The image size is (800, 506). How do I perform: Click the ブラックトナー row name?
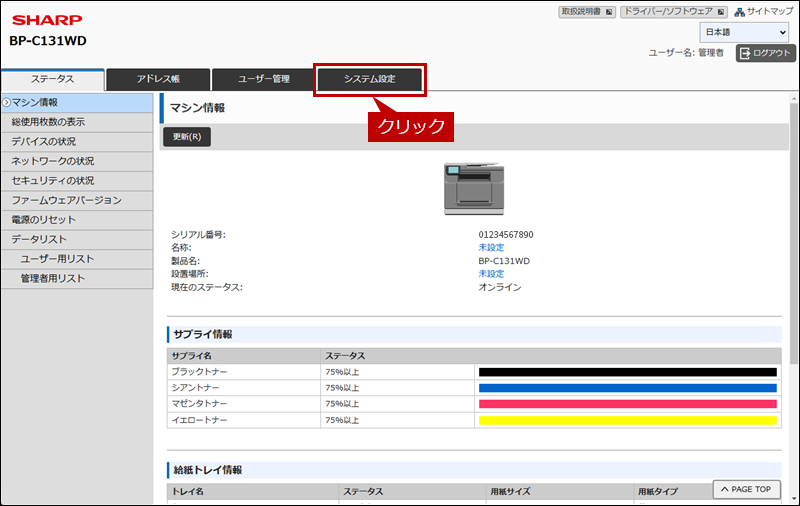(x=199, y=372)
